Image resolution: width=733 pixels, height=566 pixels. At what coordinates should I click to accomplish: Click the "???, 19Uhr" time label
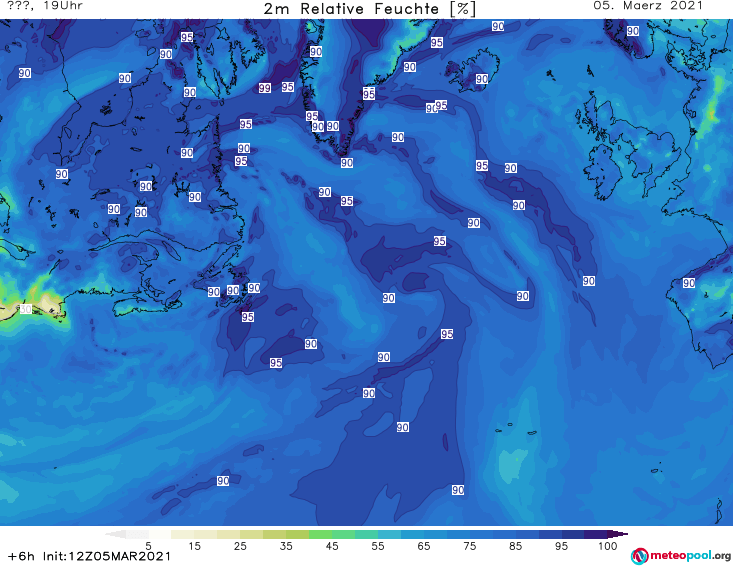pos(45,6)
